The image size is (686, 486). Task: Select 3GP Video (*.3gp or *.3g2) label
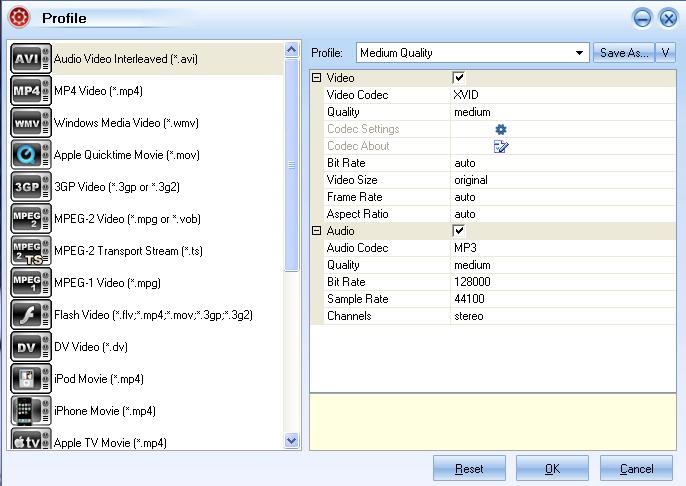click(x=117, y=187)
